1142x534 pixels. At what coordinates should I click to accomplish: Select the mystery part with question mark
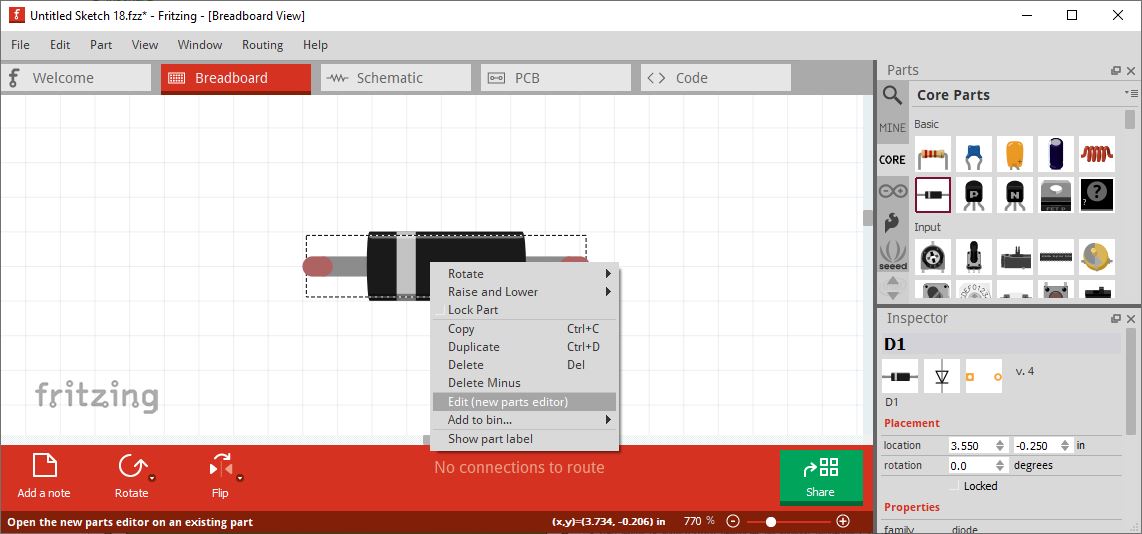[1097, 195]
